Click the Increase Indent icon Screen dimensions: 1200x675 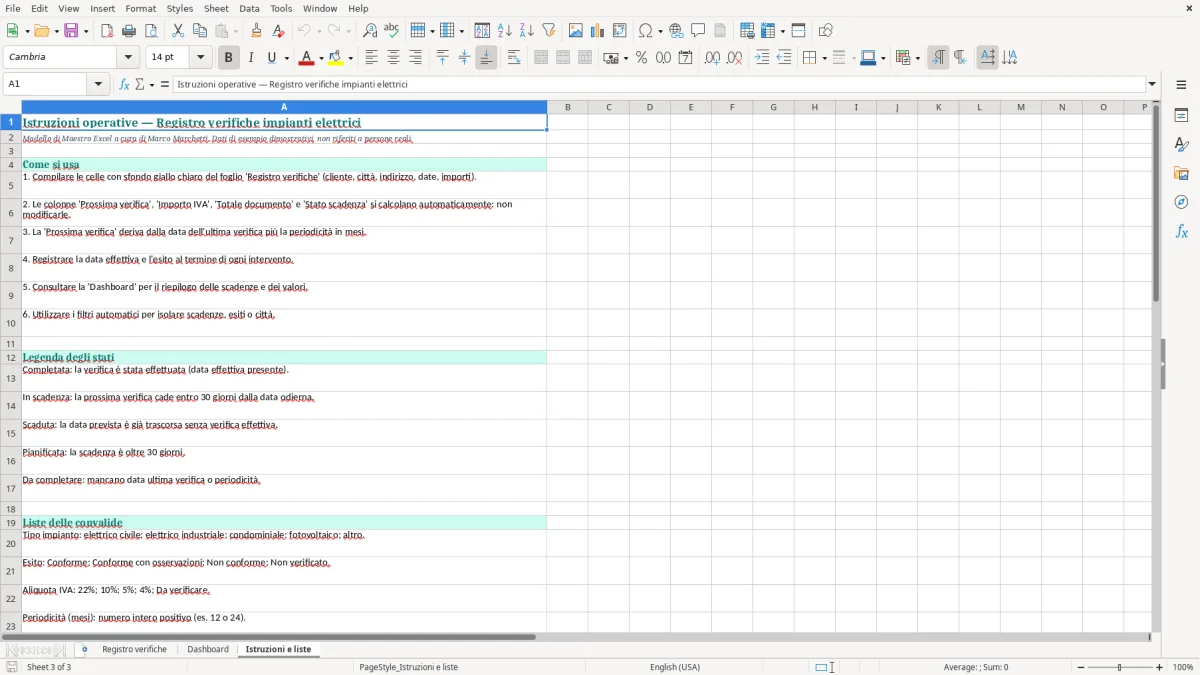tap(762, 58)
